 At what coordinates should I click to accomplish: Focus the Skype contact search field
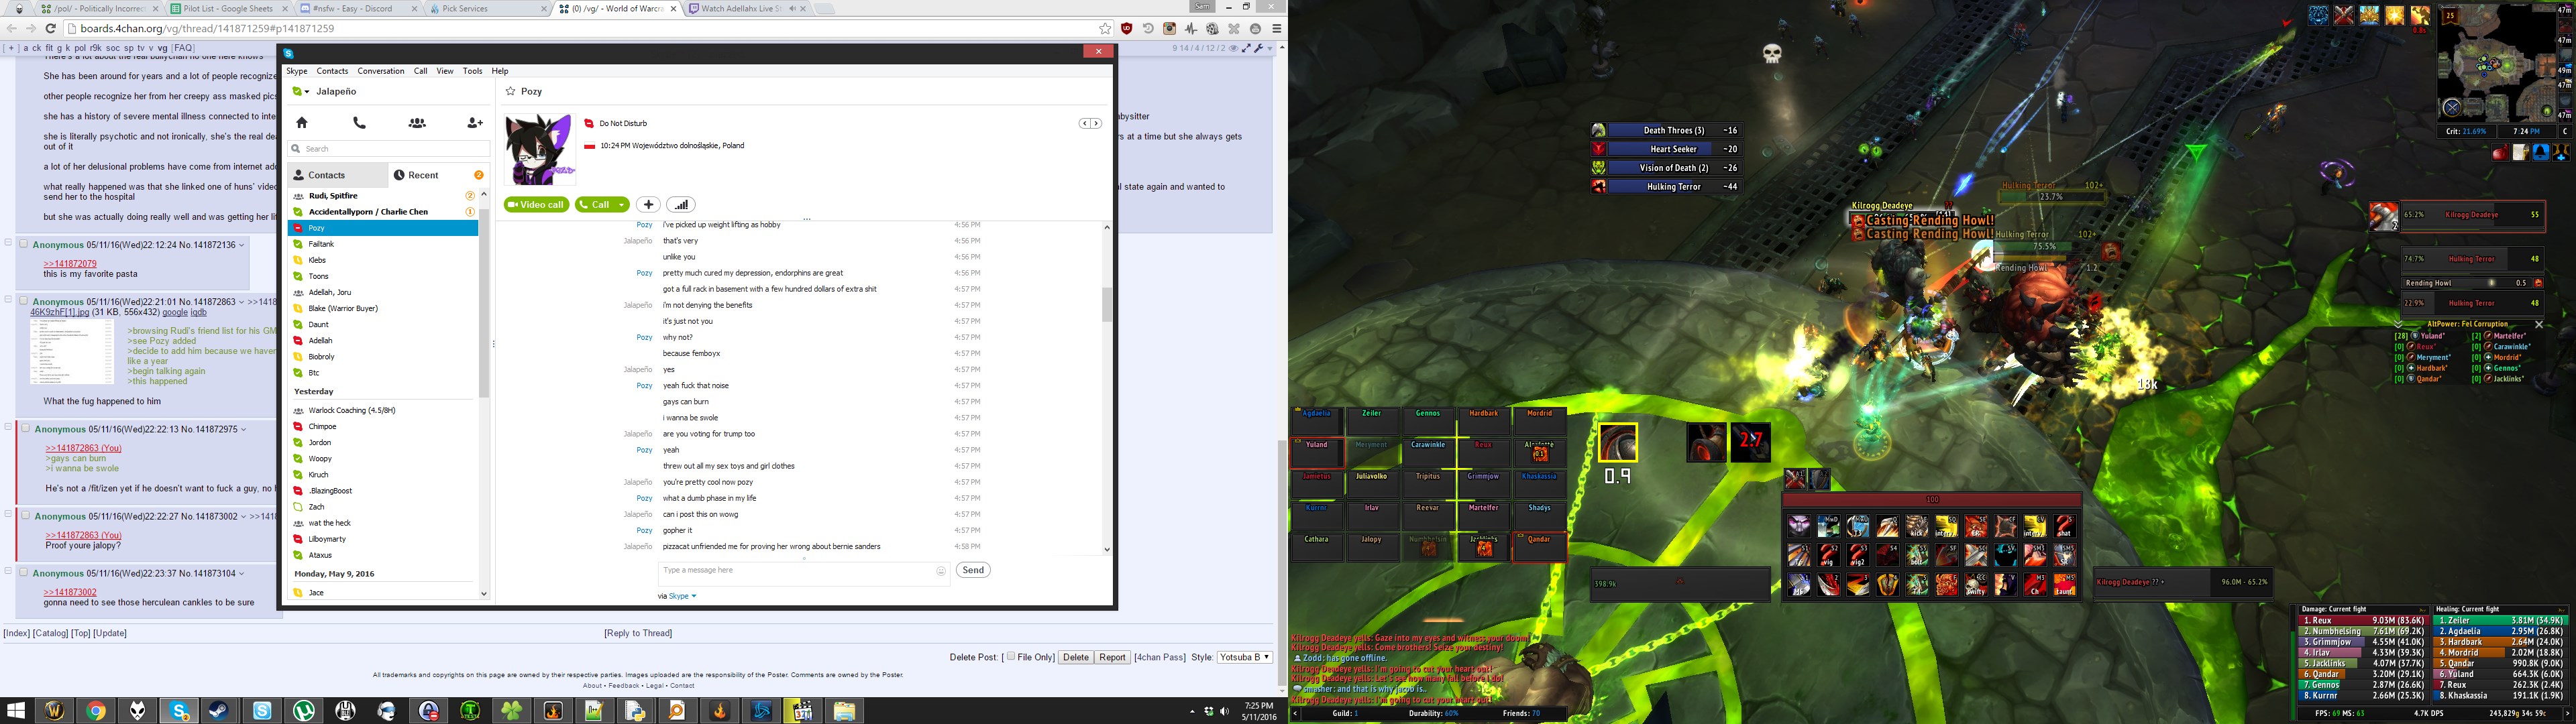(x=390, y=149)
